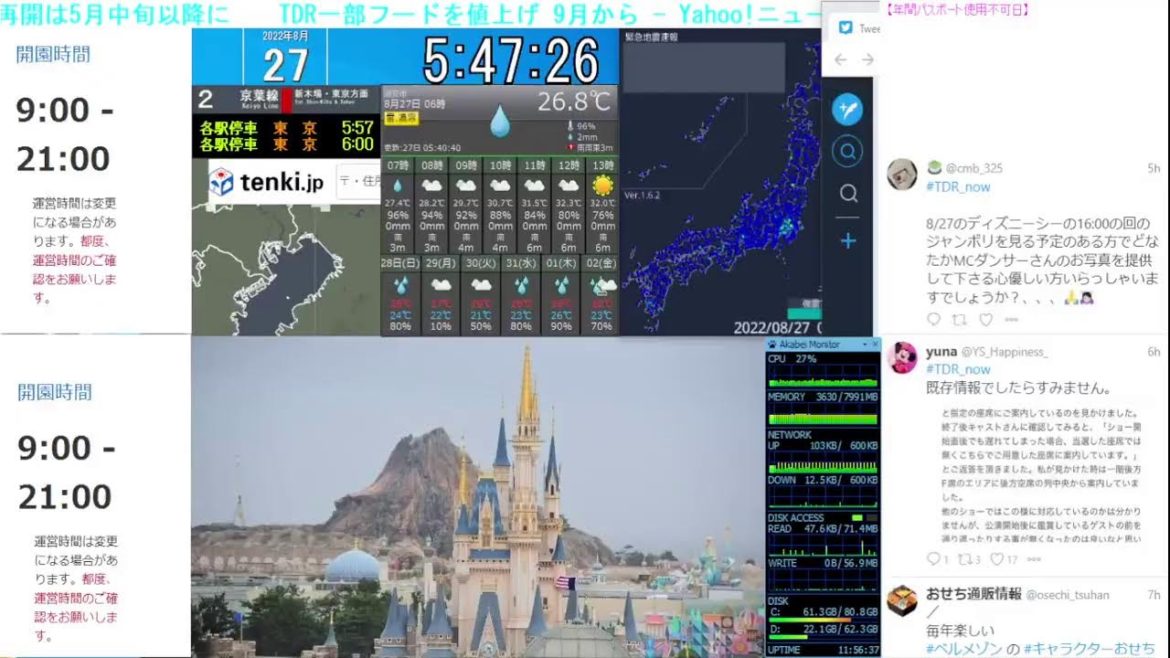The image size is (1170, 658).
Task: Retweet the @cmb_325 tweet
Action: coord(960,319)
